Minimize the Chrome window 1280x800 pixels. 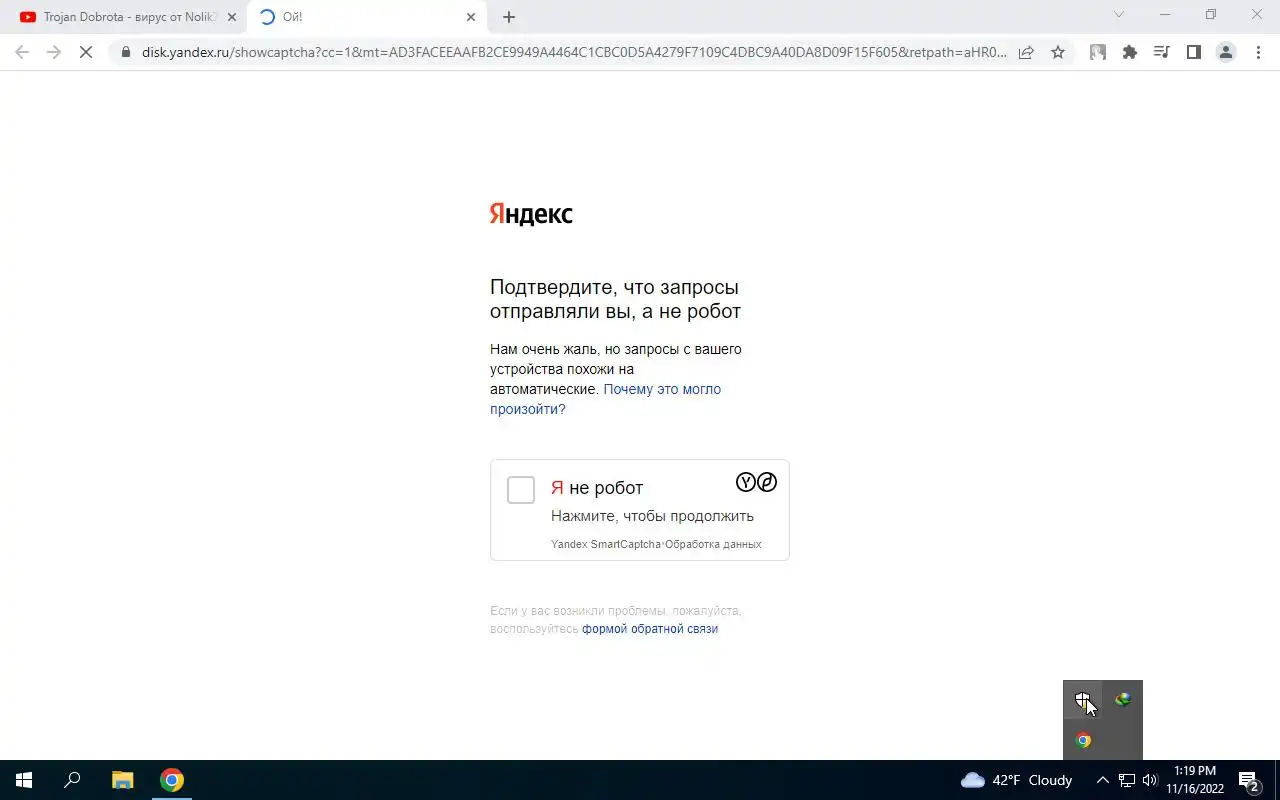(1165, 15)
